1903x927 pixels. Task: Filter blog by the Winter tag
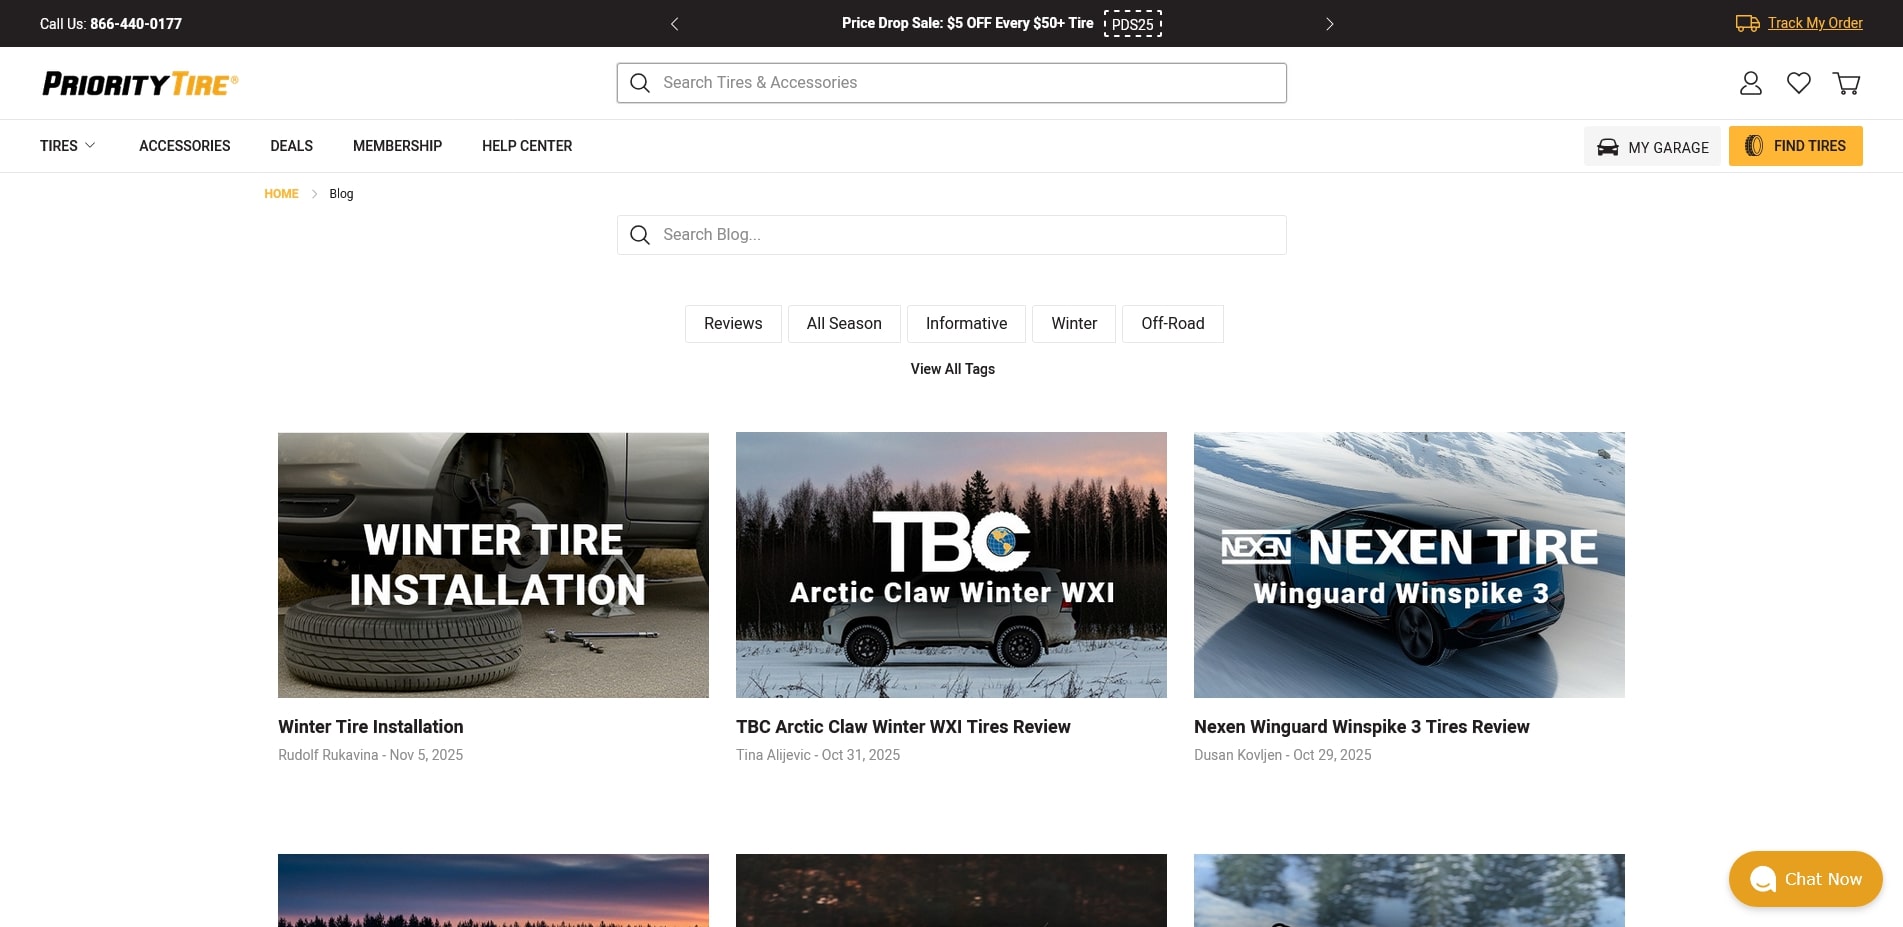(1074, 324)
